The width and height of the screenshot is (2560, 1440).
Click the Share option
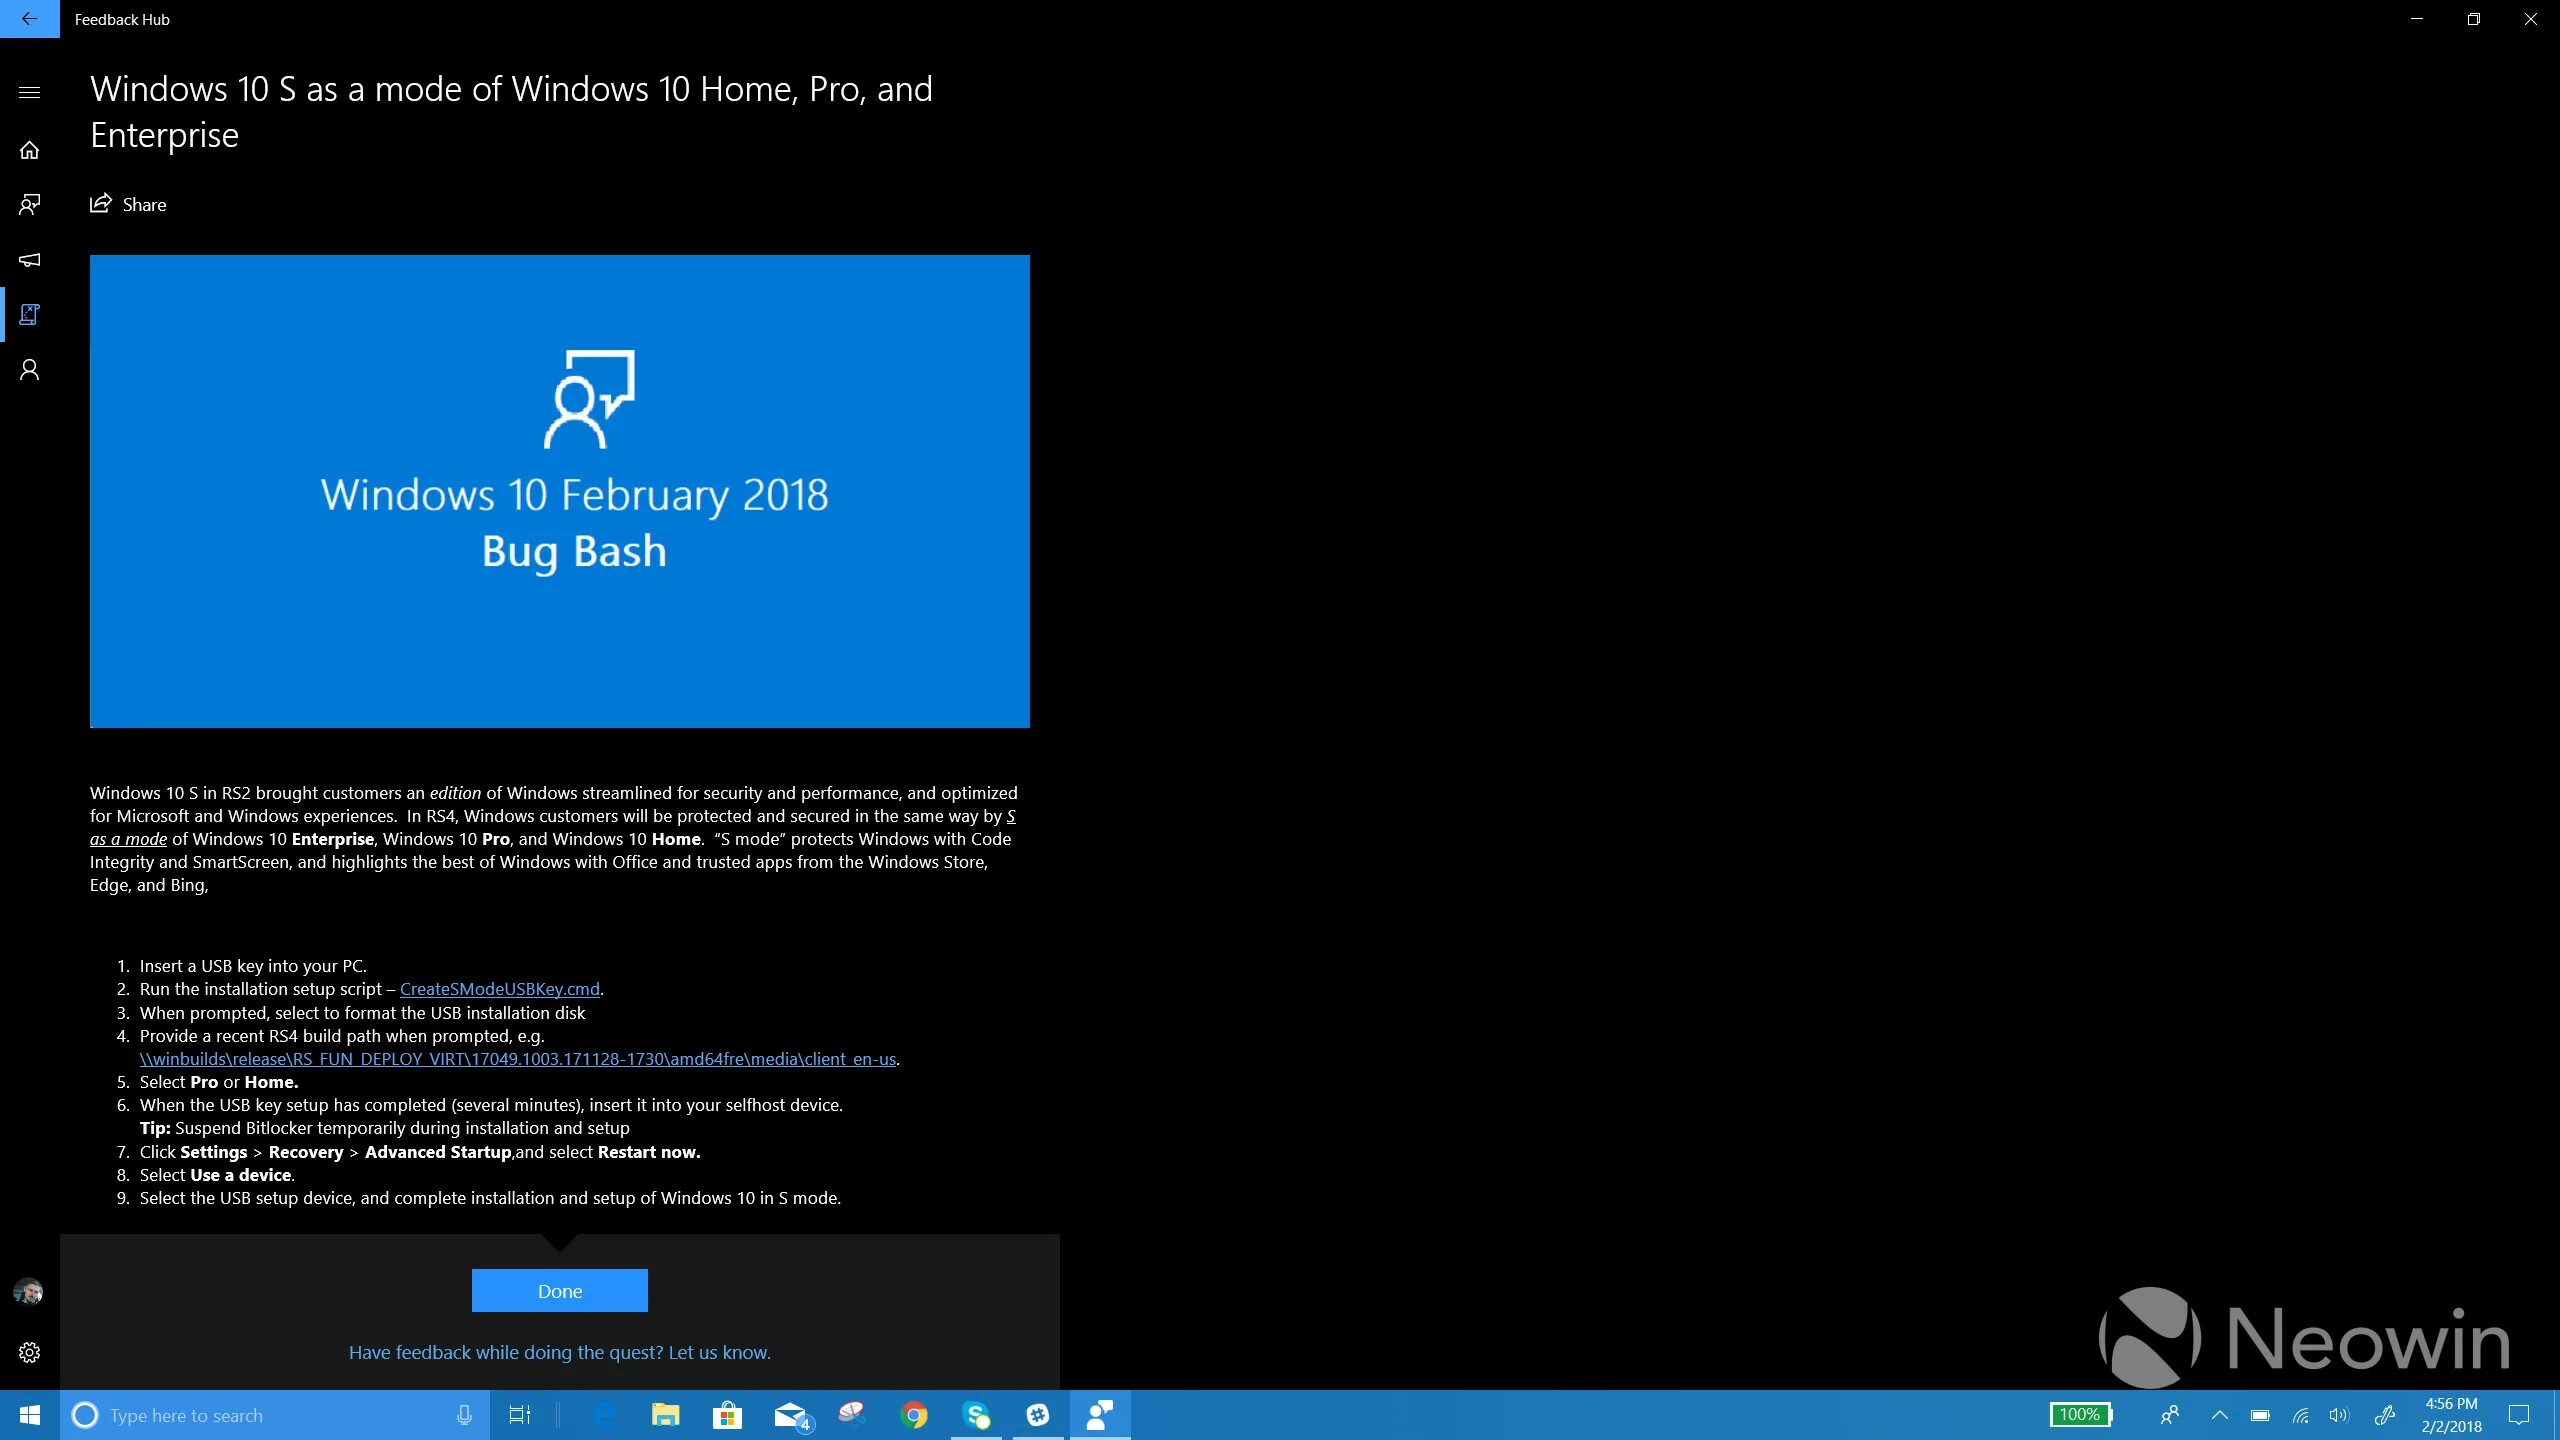pos(128,204)
